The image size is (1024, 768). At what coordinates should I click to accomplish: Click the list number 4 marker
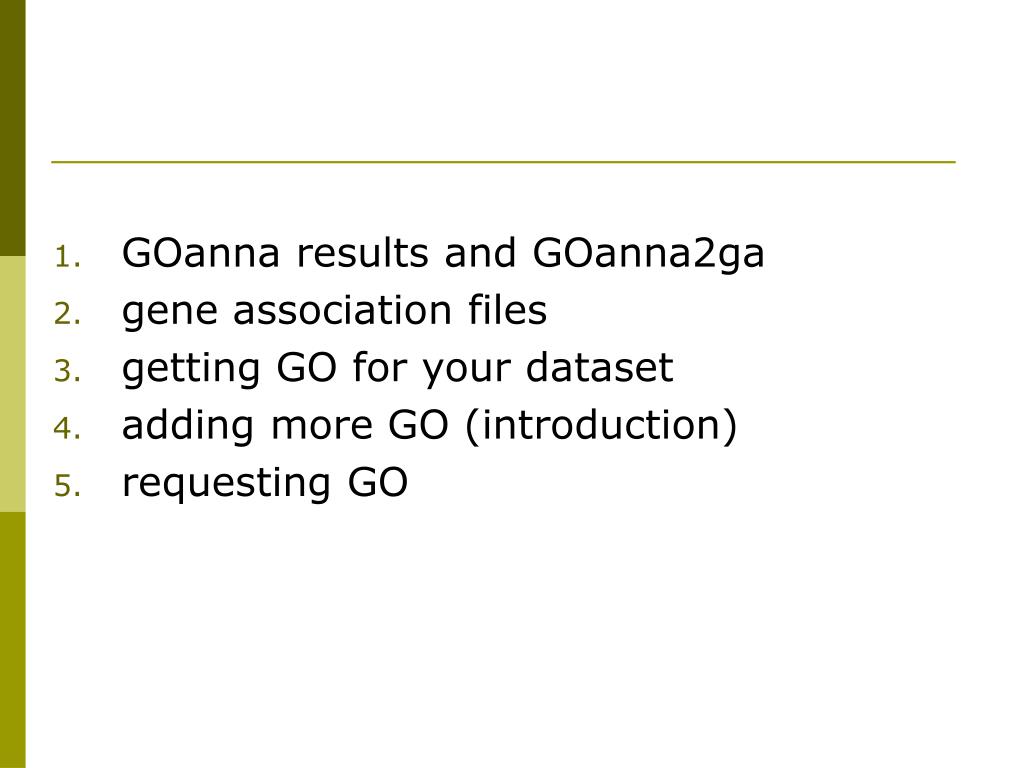coord(67,428)
